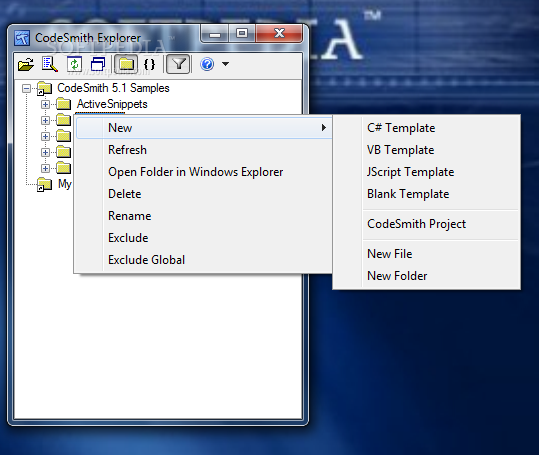Click the green refresh arrows toolbar icon

[74, 64]
